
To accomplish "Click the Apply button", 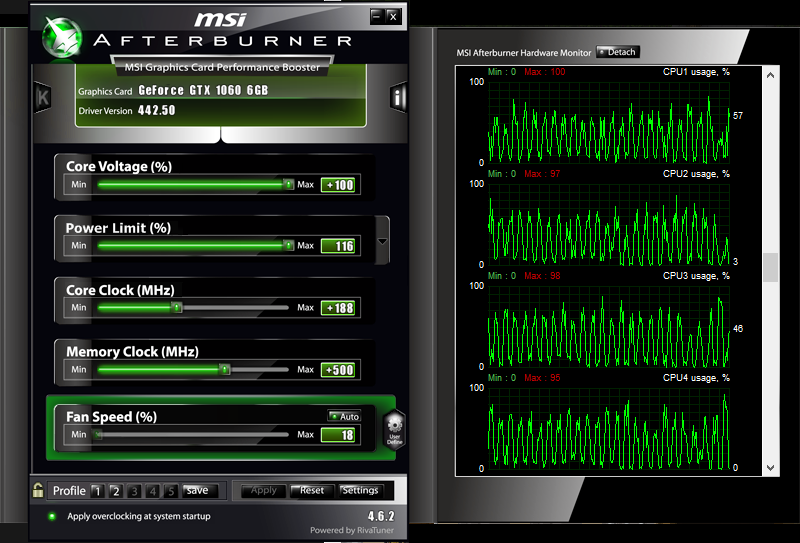I will point(263,490).
